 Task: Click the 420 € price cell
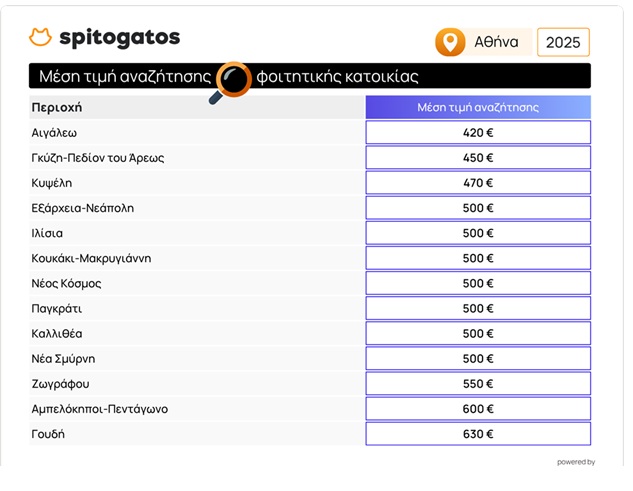[x=478, y=132]
